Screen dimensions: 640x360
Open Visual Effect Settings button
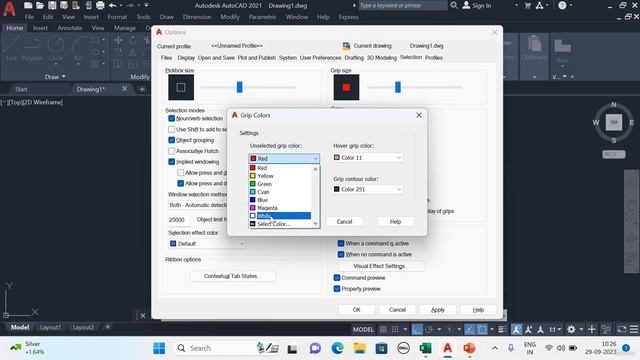pyautogui.click(x=381, y=266)
